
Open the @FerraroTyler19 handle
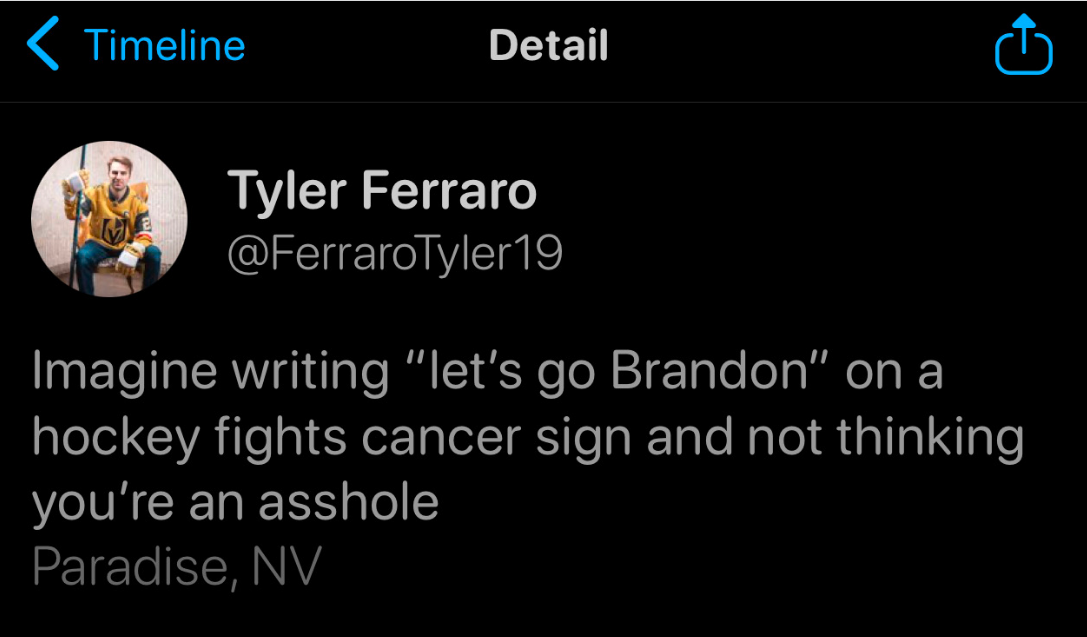(395, 254)
